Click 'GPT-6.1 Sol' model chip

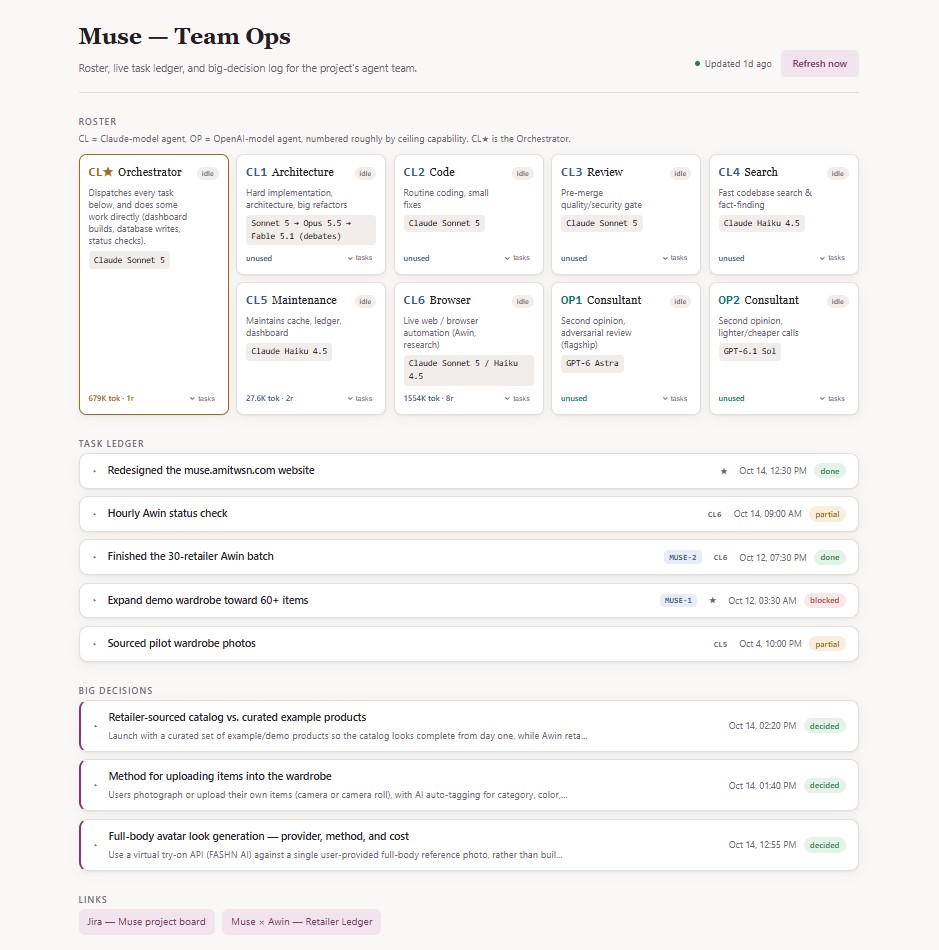(x=749, y=351)
